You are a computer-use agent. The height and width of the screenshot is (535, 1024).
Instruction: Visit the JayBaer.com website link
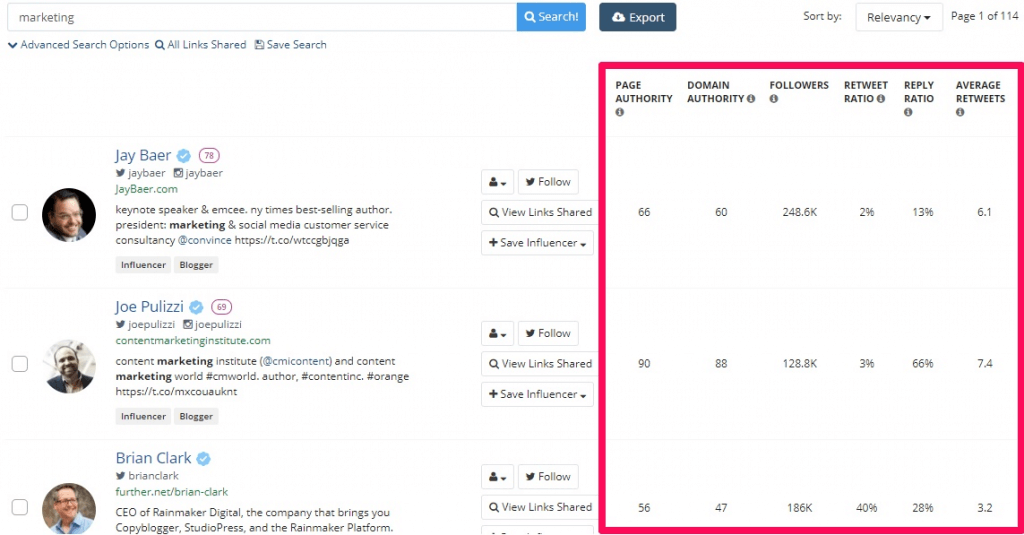[146, 189]
